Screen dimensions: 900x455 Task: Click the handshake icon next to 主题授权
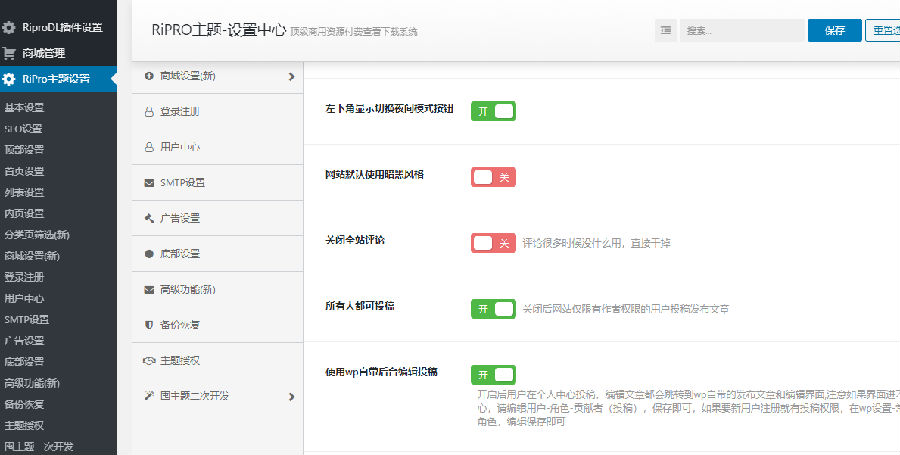[149, 361]
